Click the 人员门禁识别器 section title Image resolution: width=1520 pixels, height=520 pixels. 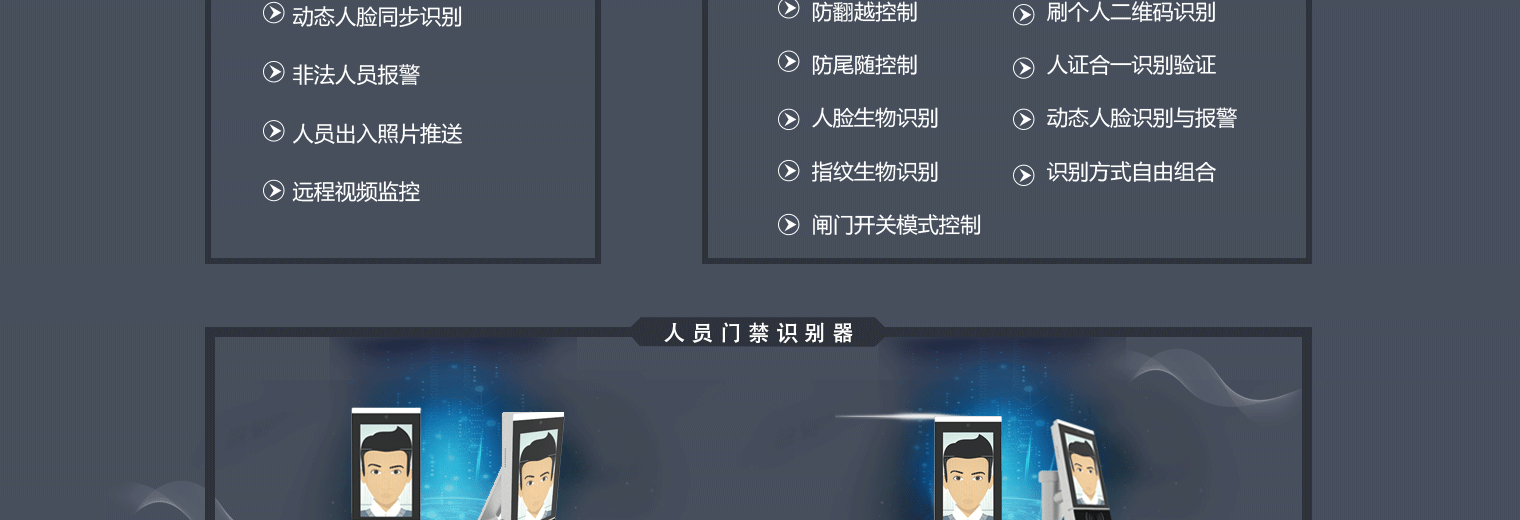click(759, 333)
